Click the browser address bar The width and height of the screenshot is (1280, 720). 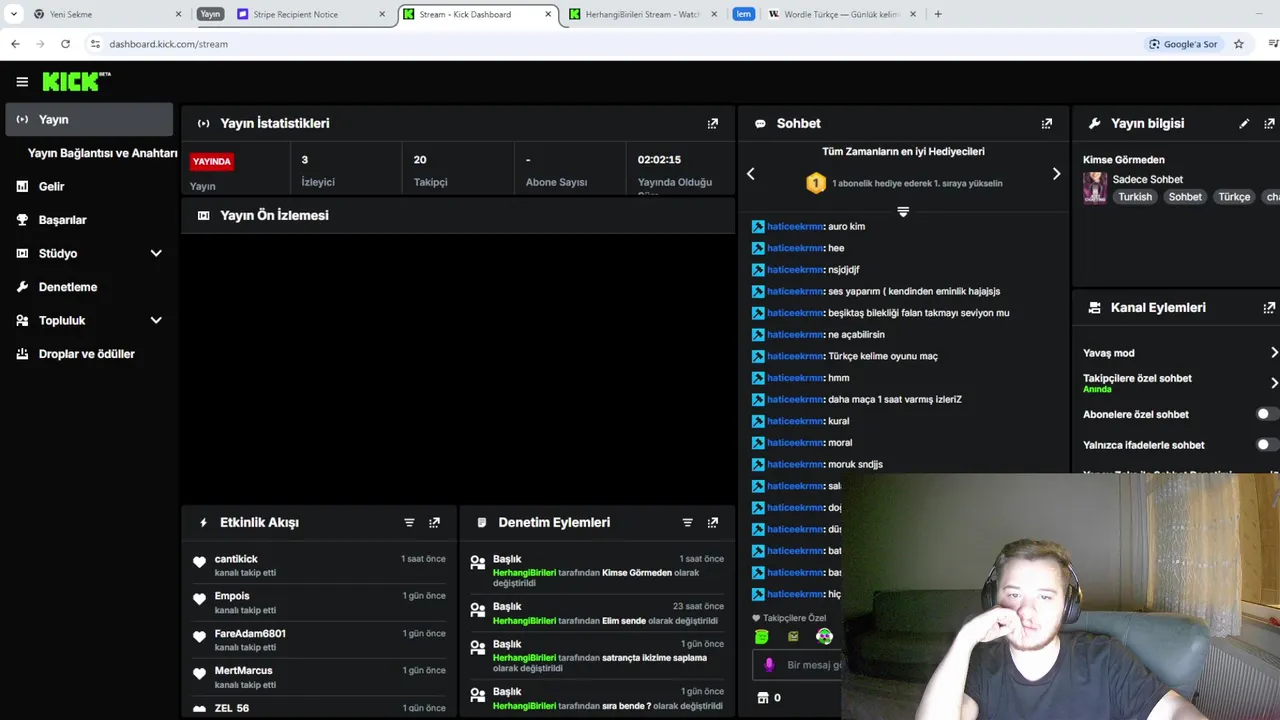tap(620, 44)
